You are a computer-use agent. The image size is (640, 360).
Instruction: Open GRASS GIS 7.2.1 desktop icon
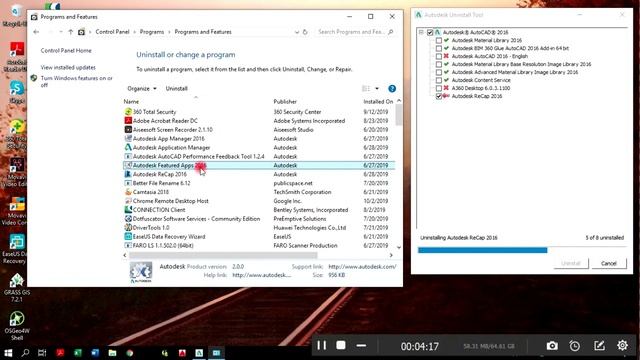pyautogui.click(x=17, y=288)
